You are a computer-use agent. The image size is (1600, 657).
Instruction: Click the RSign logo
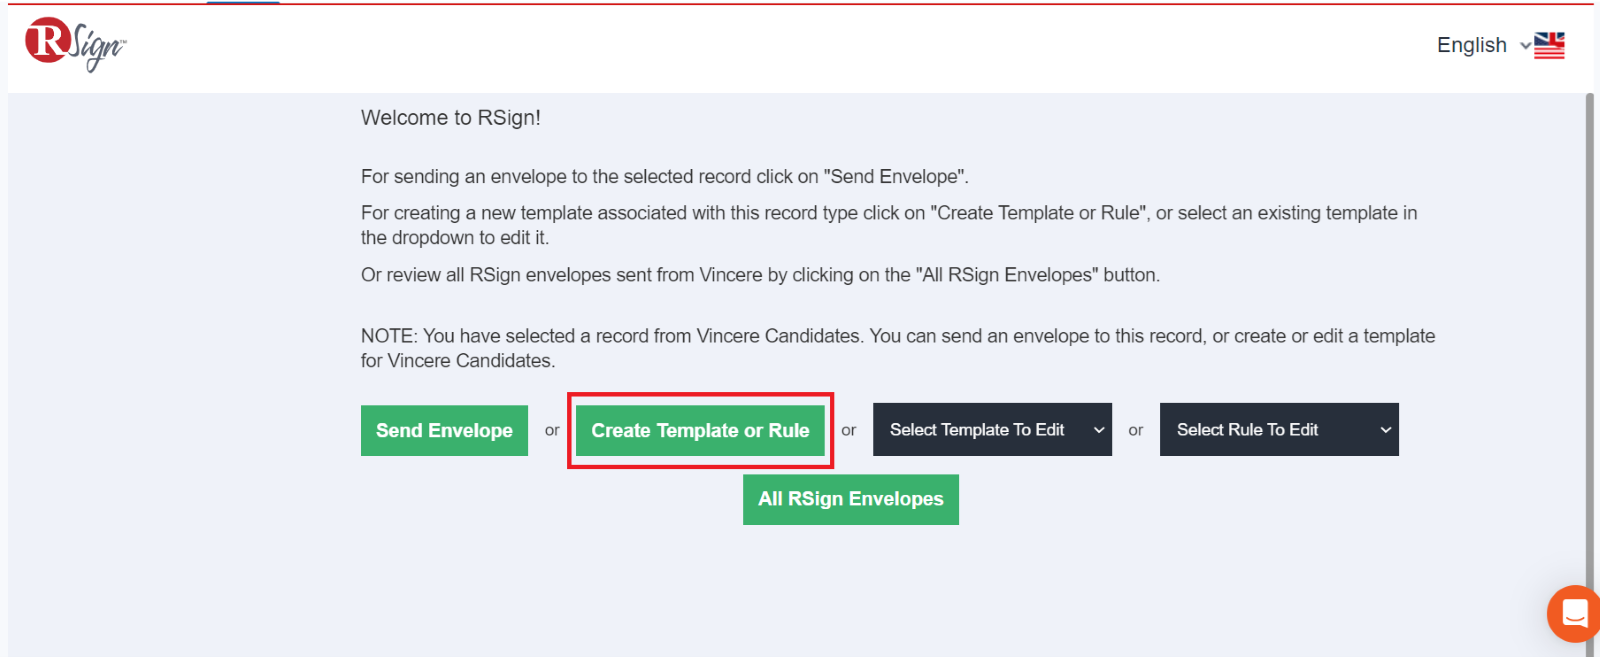(x=76, y=44)
